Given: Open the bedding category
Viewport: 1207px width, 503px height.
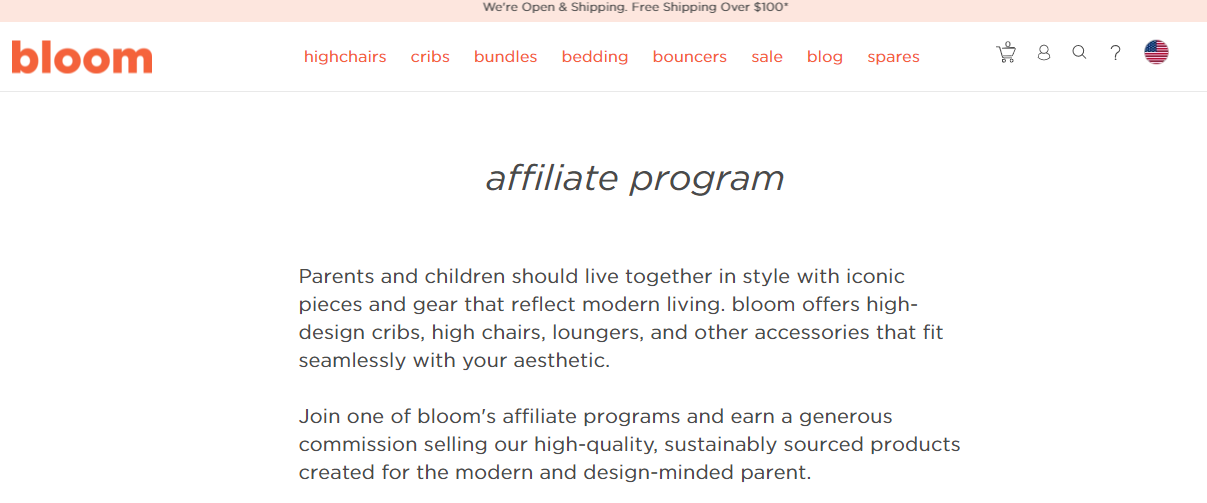Looking at the screenshot, I should coord(595,57).
